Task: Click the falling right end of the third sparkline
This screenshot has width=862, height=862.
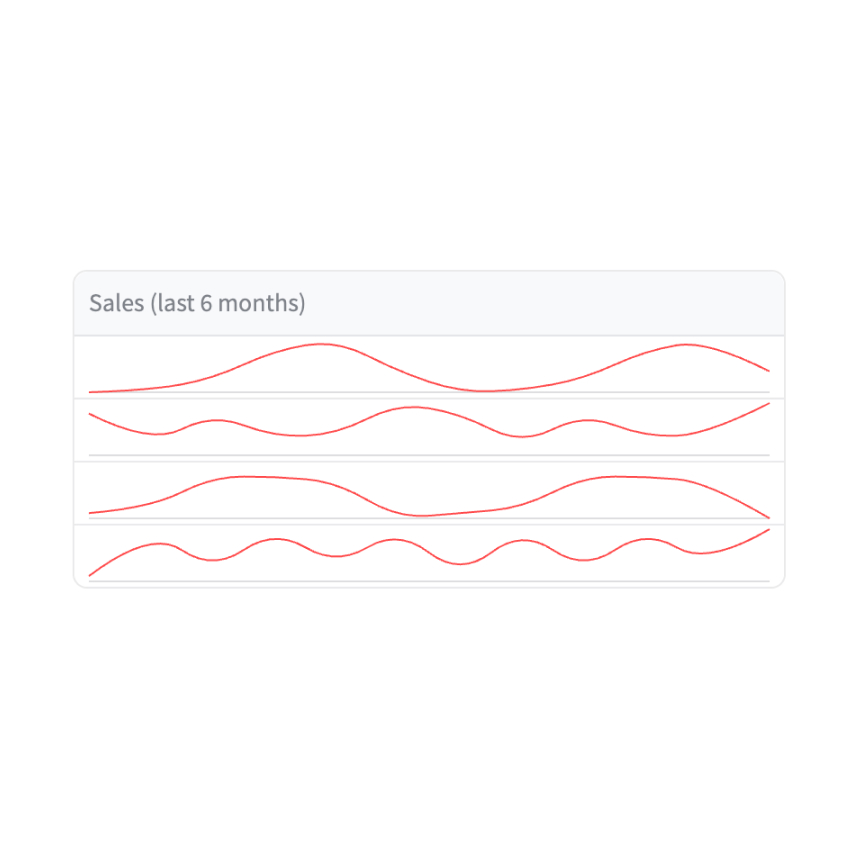Action: pos(767,516)
